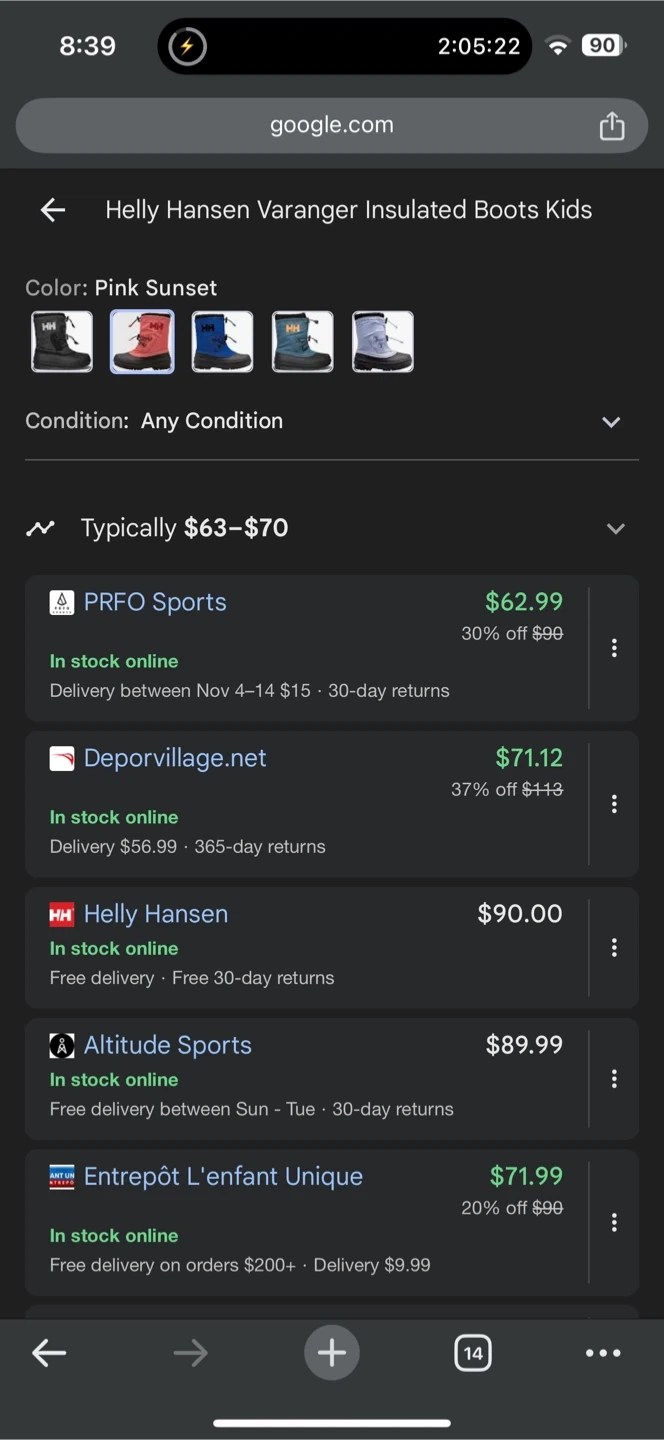Open more options for Deporvillage.net offer

click(x=614, y=804)
